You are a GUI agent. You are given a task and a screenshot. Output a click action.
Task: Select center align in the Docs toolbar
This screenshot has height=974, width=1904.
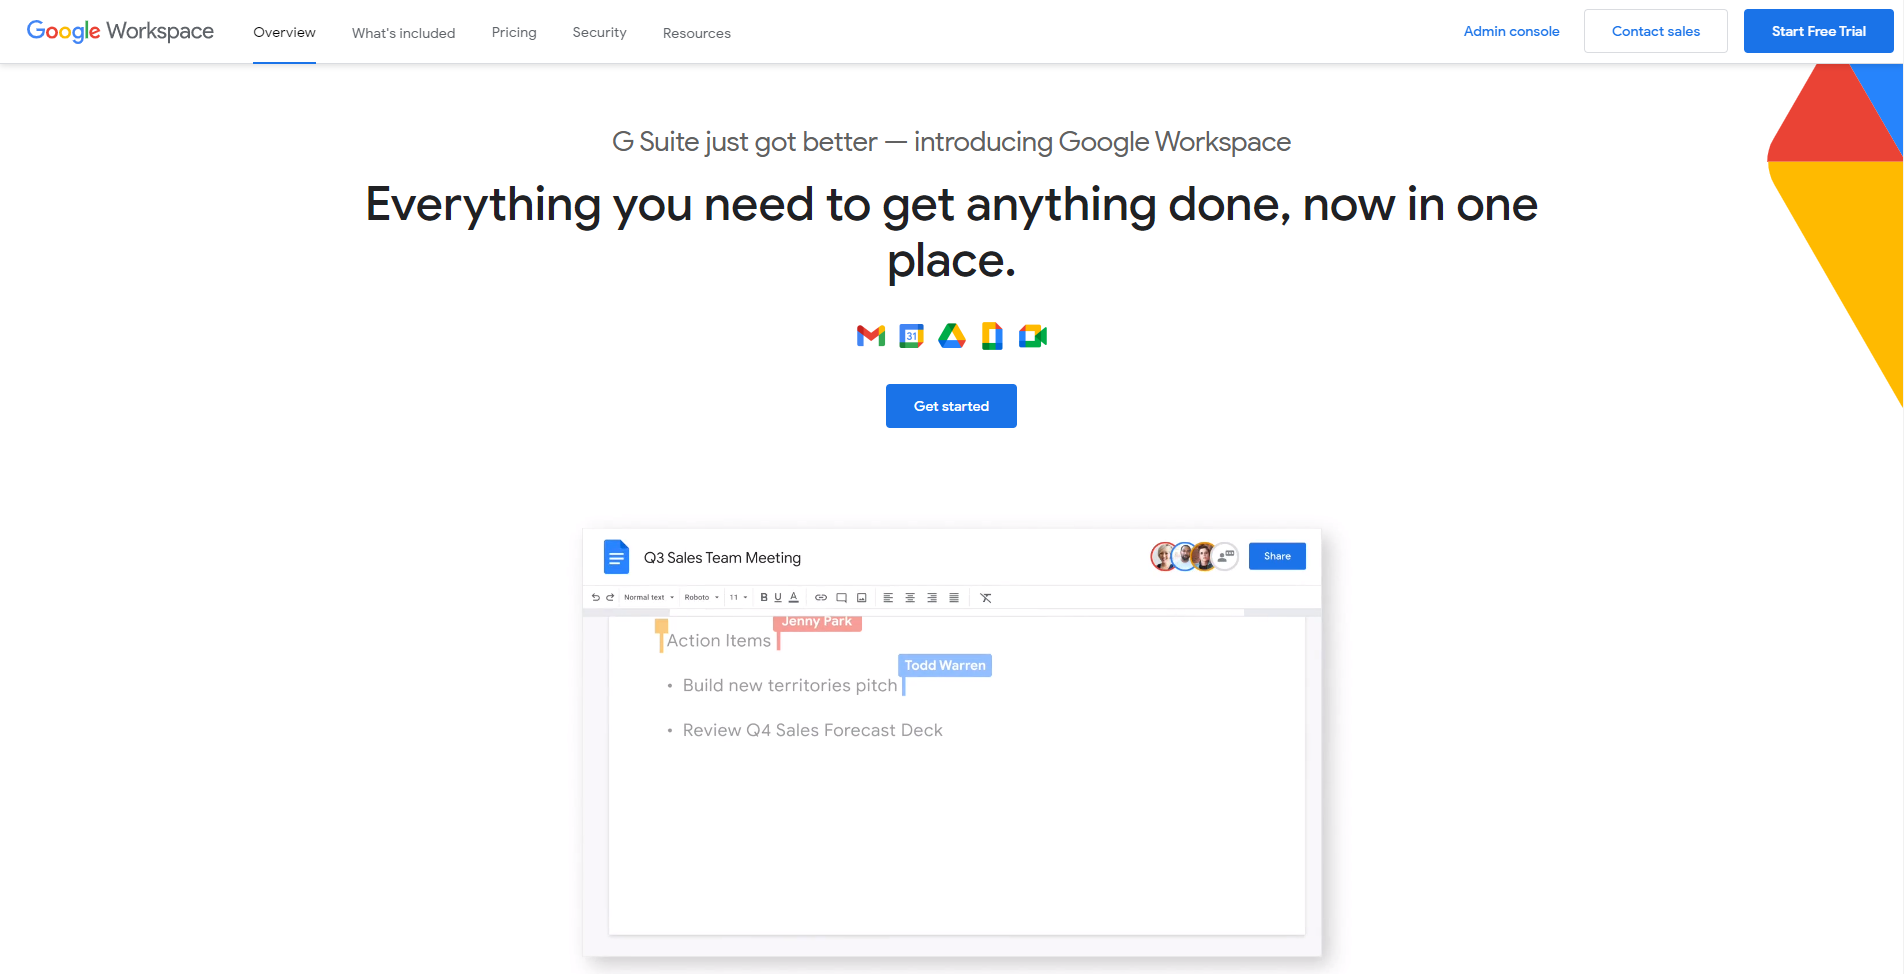(x=910, y=597)
